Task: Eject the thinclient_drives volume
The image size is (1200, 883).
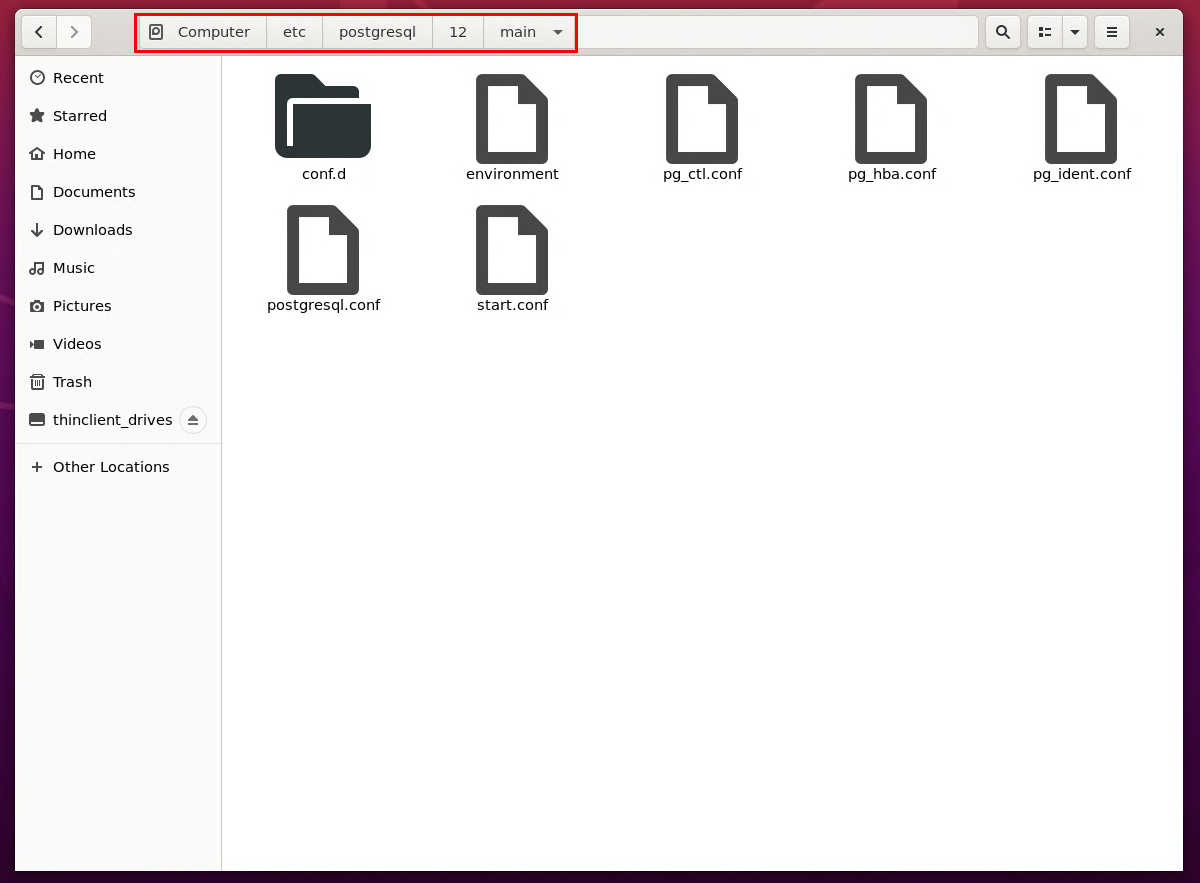Action: 193,420
